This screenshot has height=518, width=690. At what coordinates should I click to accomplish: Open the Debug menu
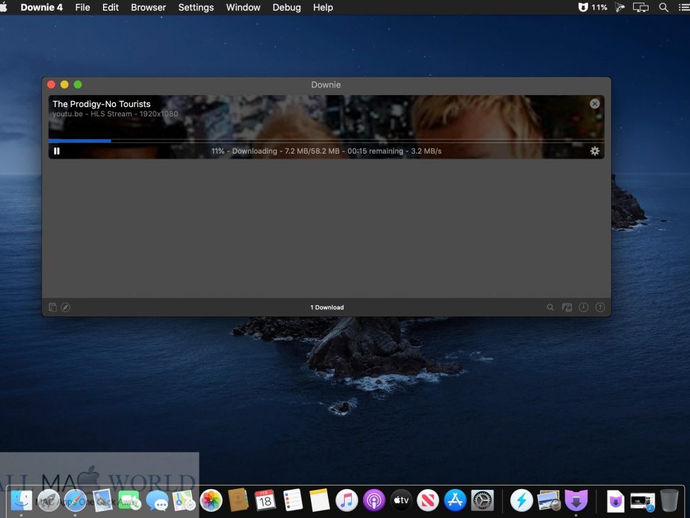click(286, 7)
